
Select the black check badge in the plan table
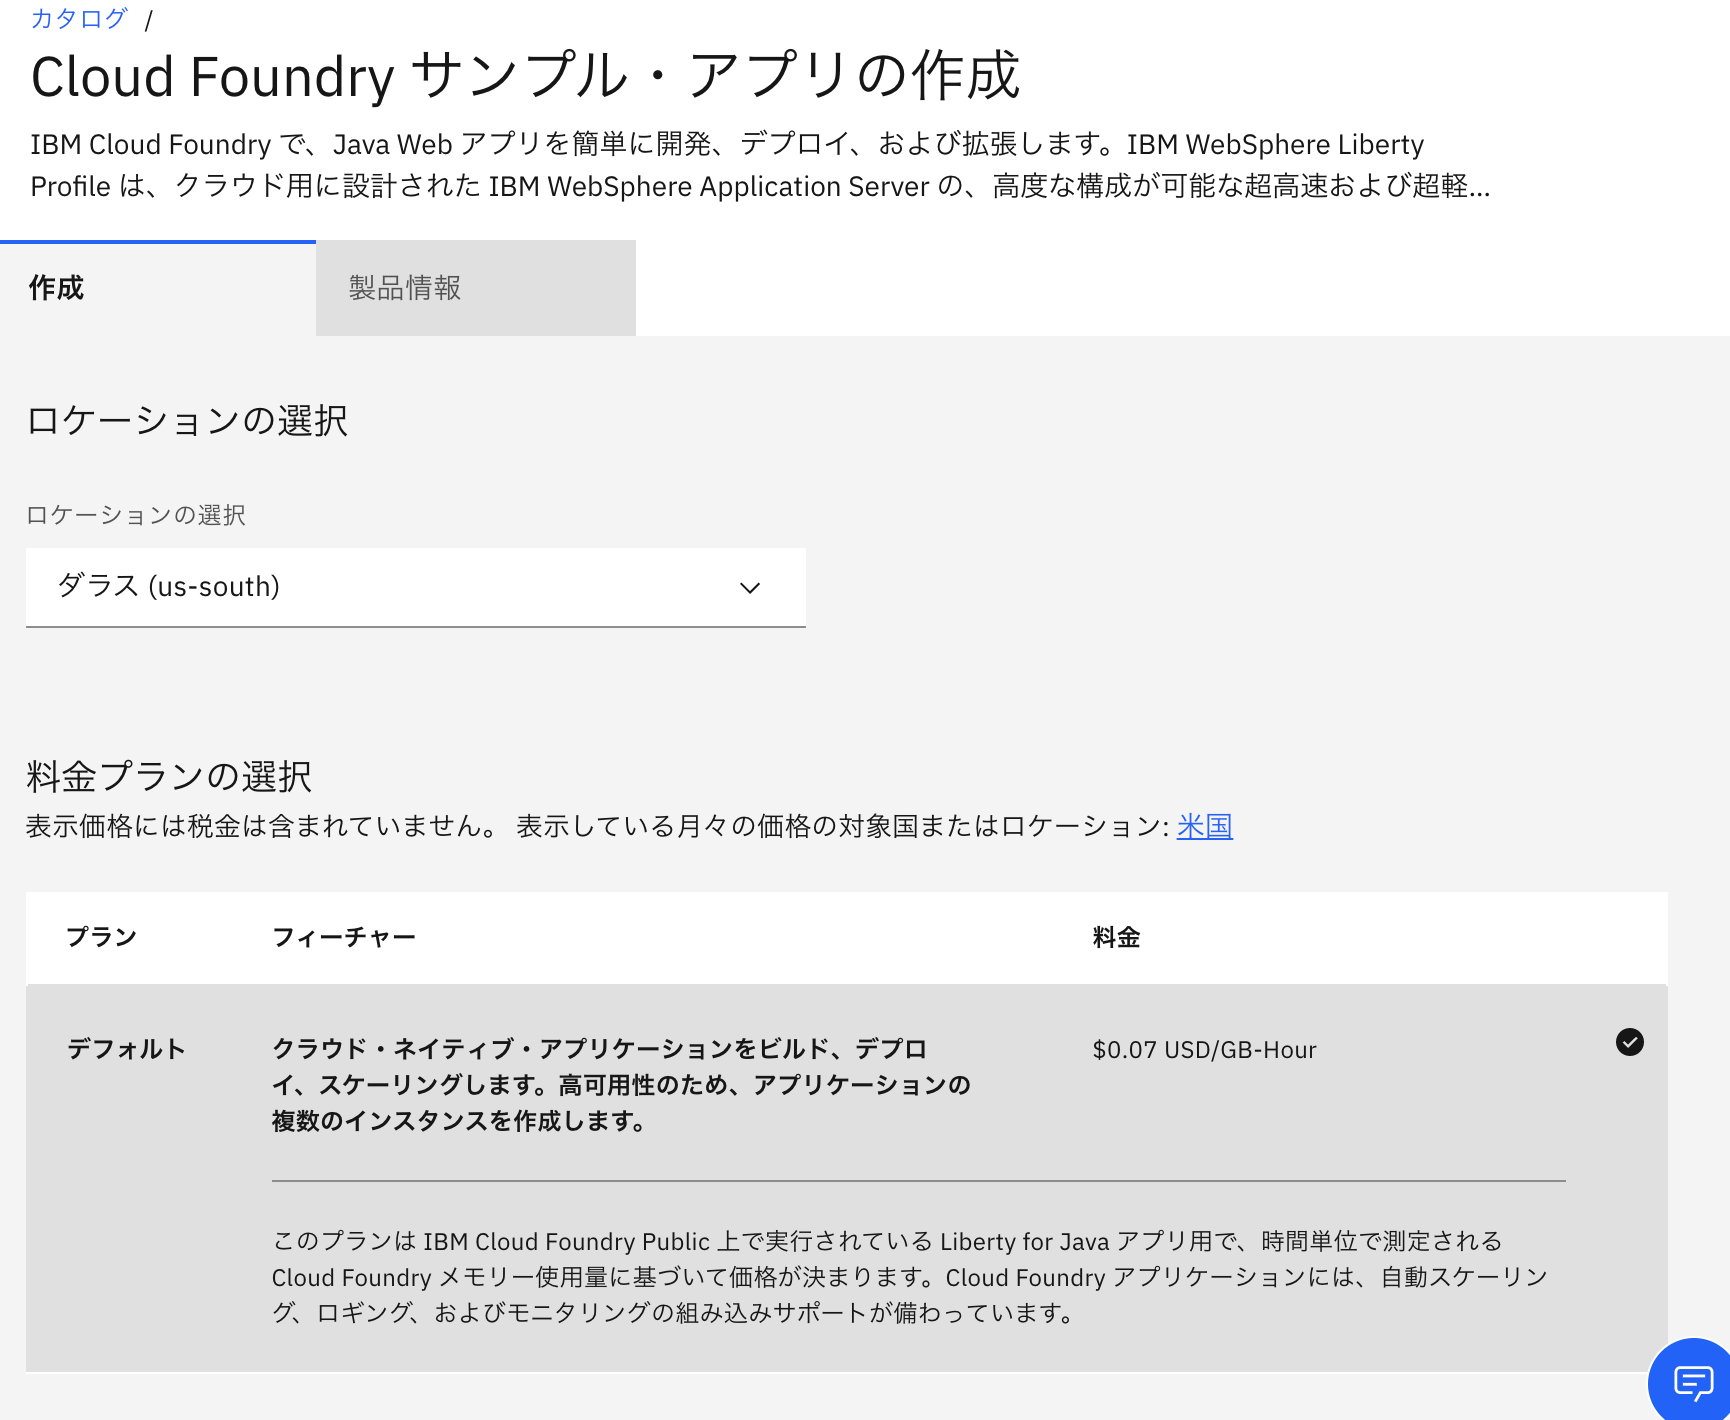tap(1630, 1043)
